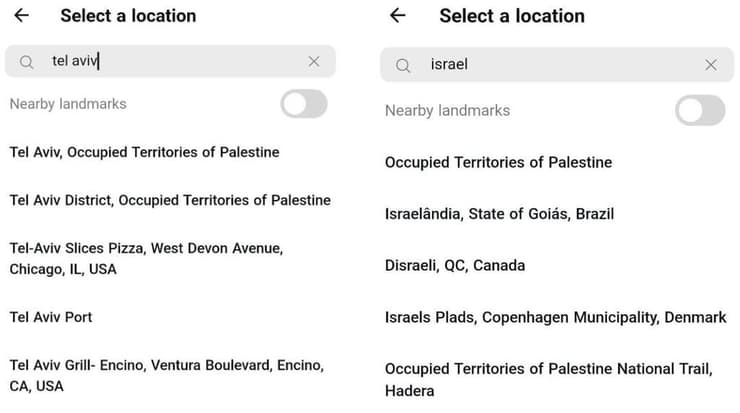Select Israels Plads, Copenhagen Municipality
The height and width of the screenshot is (413, 740).
click(555, 317)
